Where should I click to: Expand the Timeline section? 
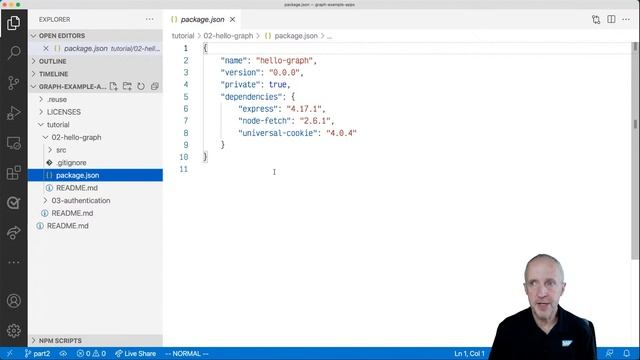coord(96,74)
